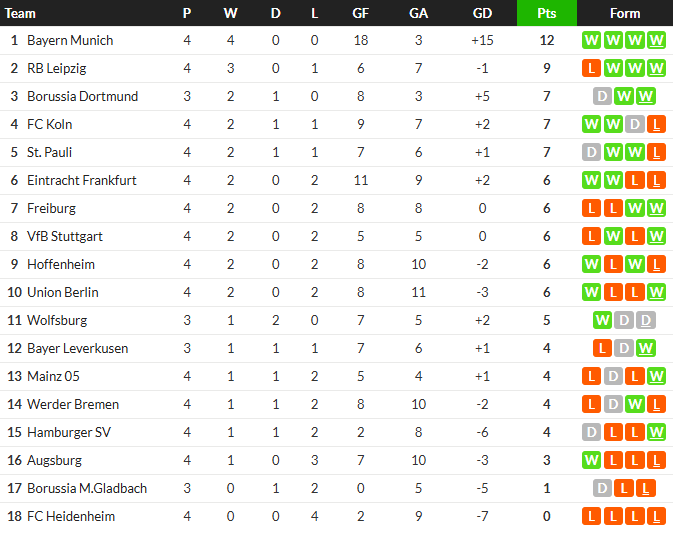Sort by the GD column header
Viewport: 673px width, 538px height.
tap(482, 13)
